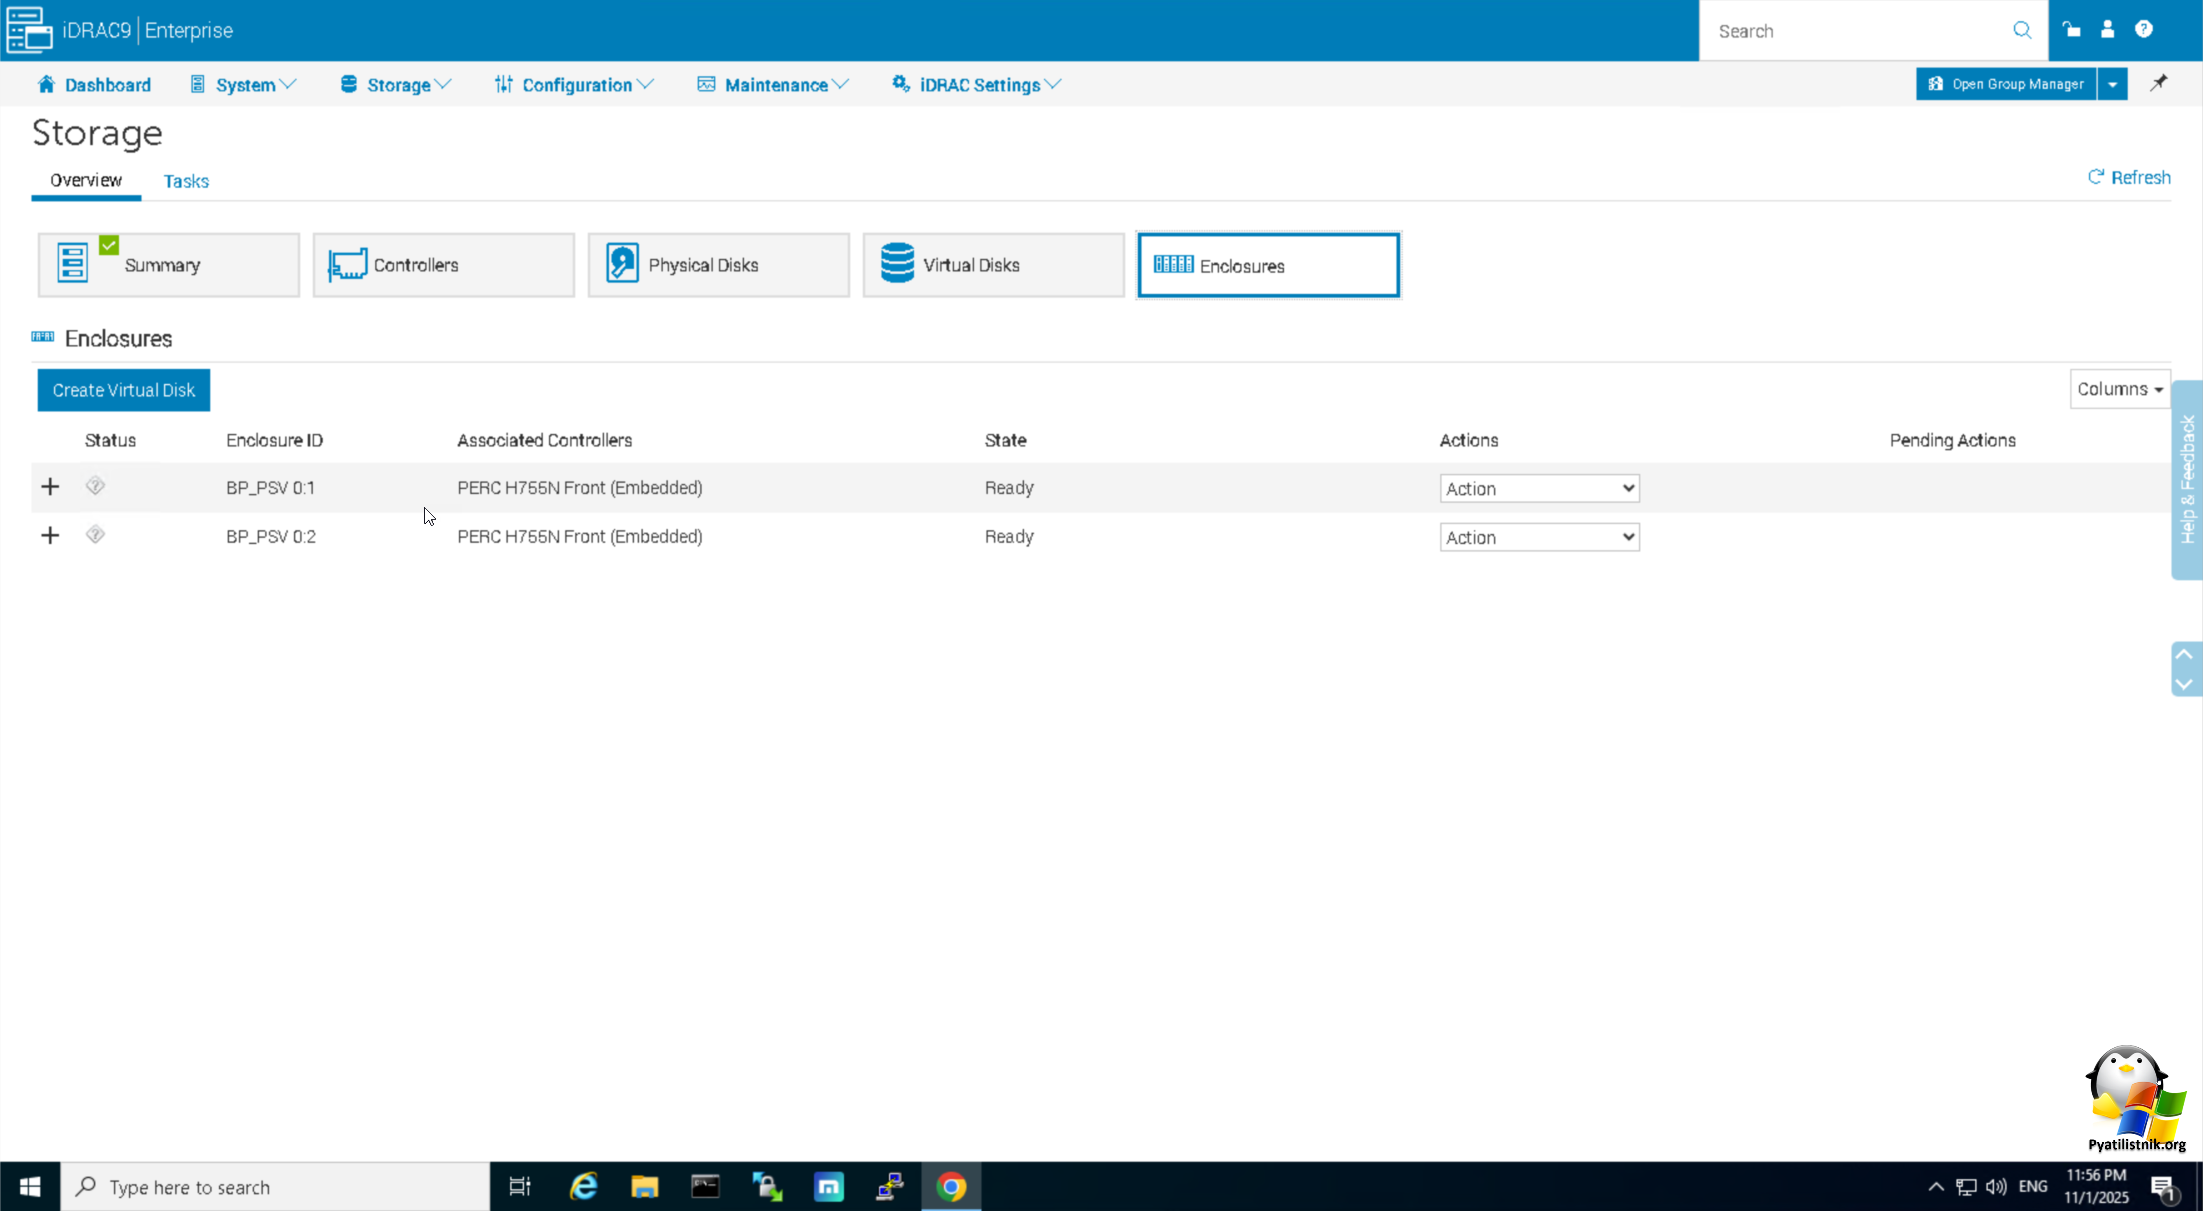Open Chrome from the Windows taskbar

click(951, 1187)
